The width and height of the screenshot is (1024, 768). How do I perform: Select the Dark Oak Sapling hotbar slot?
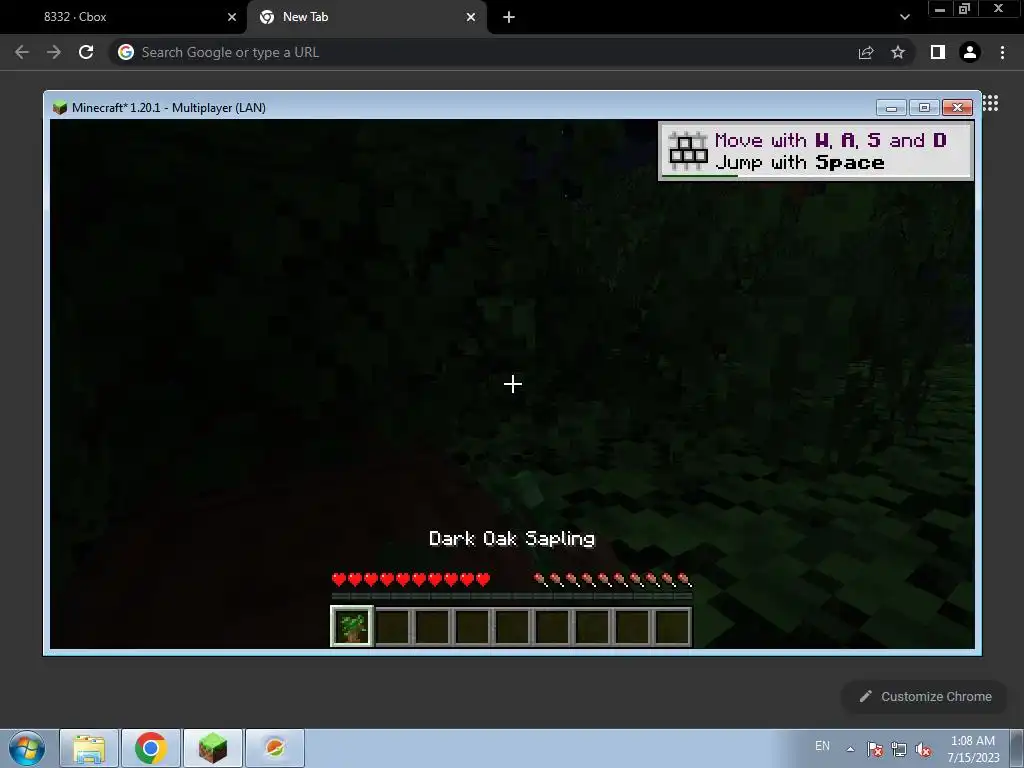352,626
